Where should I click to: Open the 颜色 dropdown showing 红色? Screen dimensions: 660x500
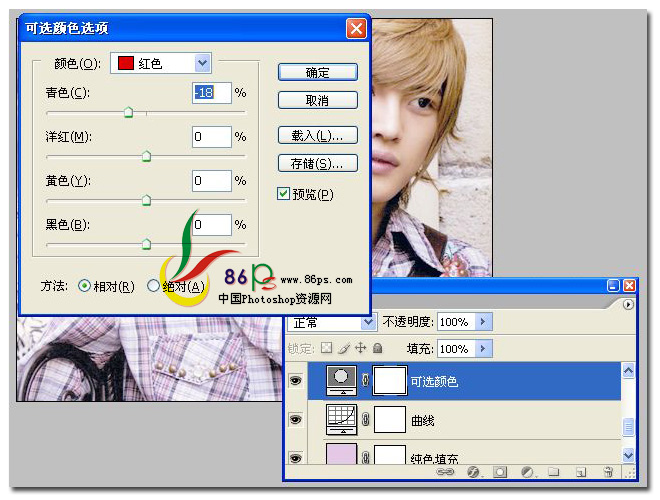point(160,63)
